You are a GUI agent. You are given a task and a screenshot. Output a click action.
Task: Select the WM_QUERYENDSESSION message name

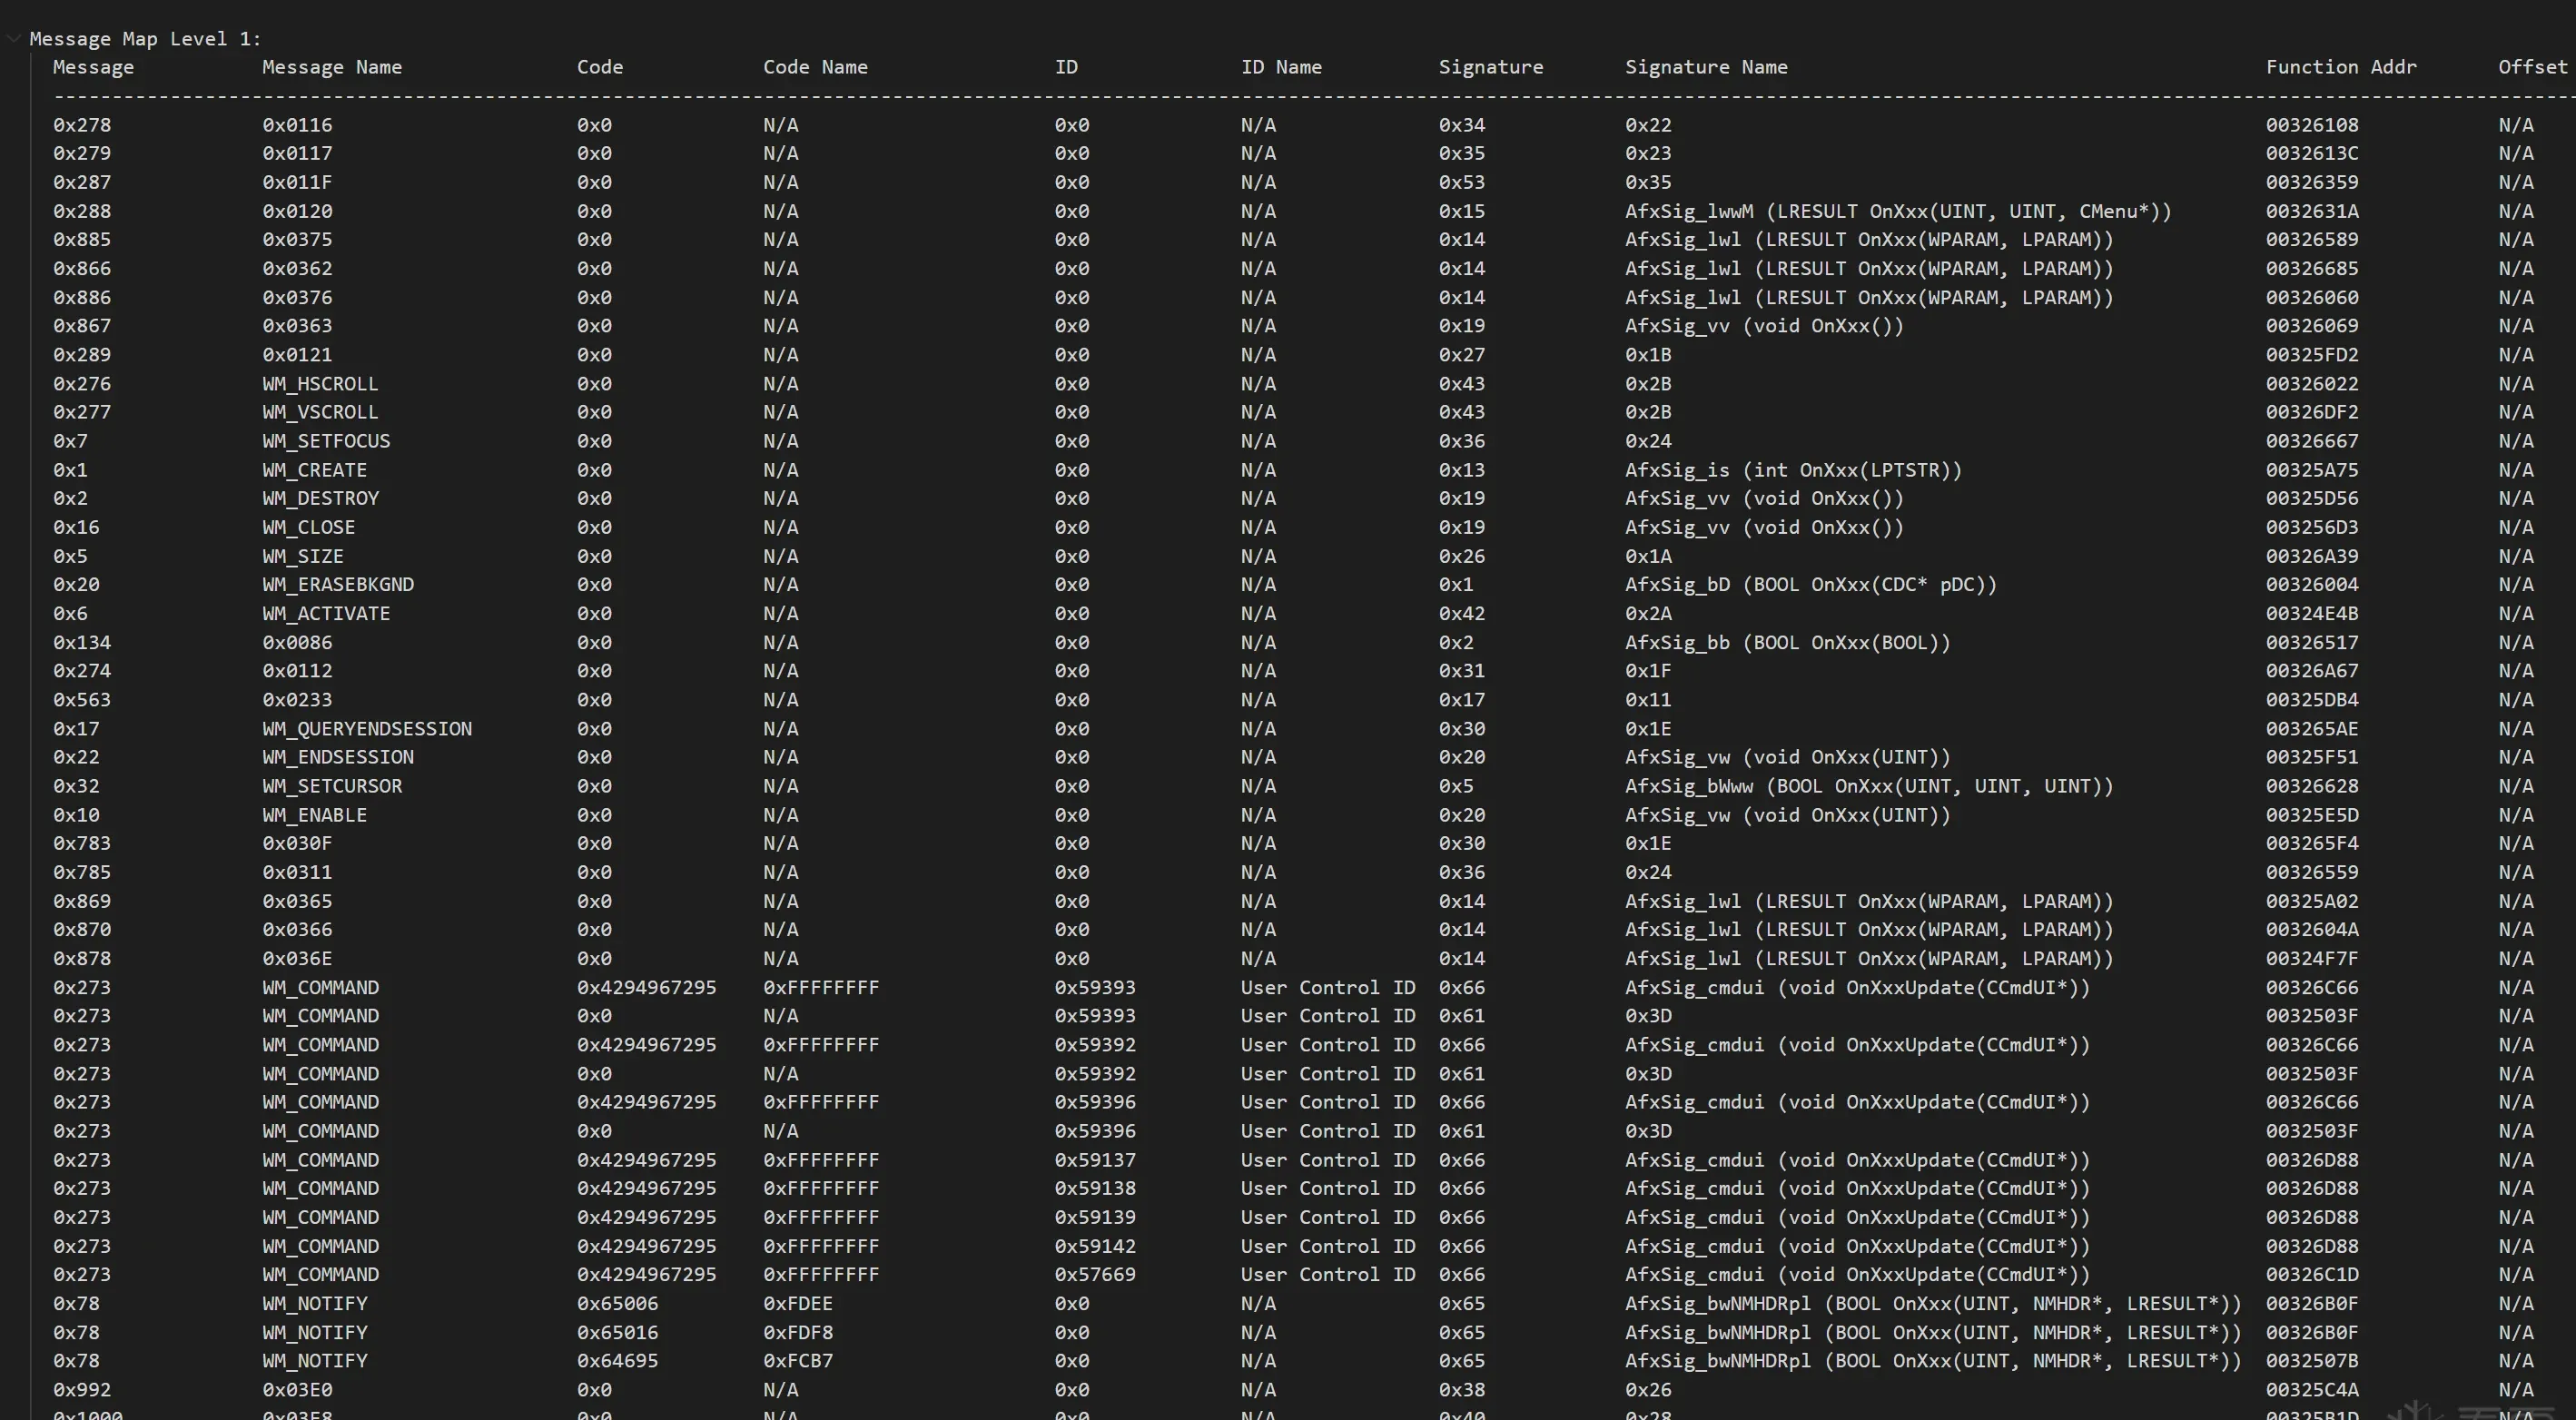[x=367, y=729]
